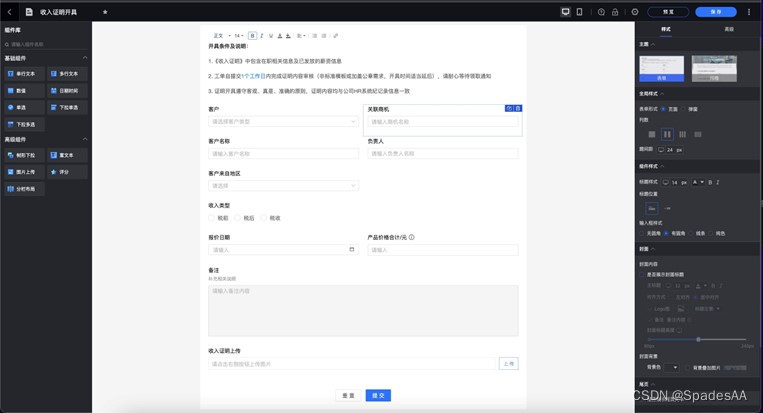This screenshot has width=763, height=413.
Task: Select 线条 input style radio
Action: (690, 233)
